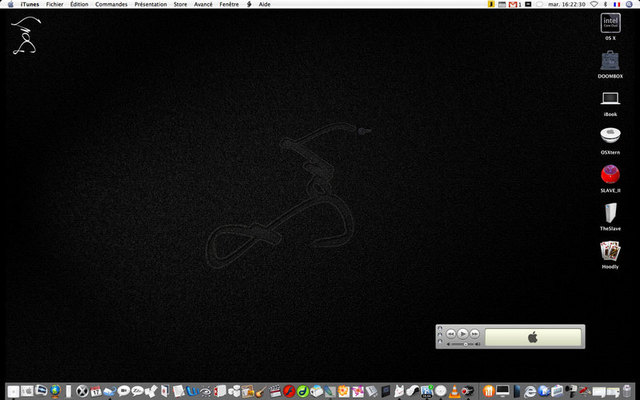Open the iTunes application menu
Screen dimensions: 640x400
(30, 4)
